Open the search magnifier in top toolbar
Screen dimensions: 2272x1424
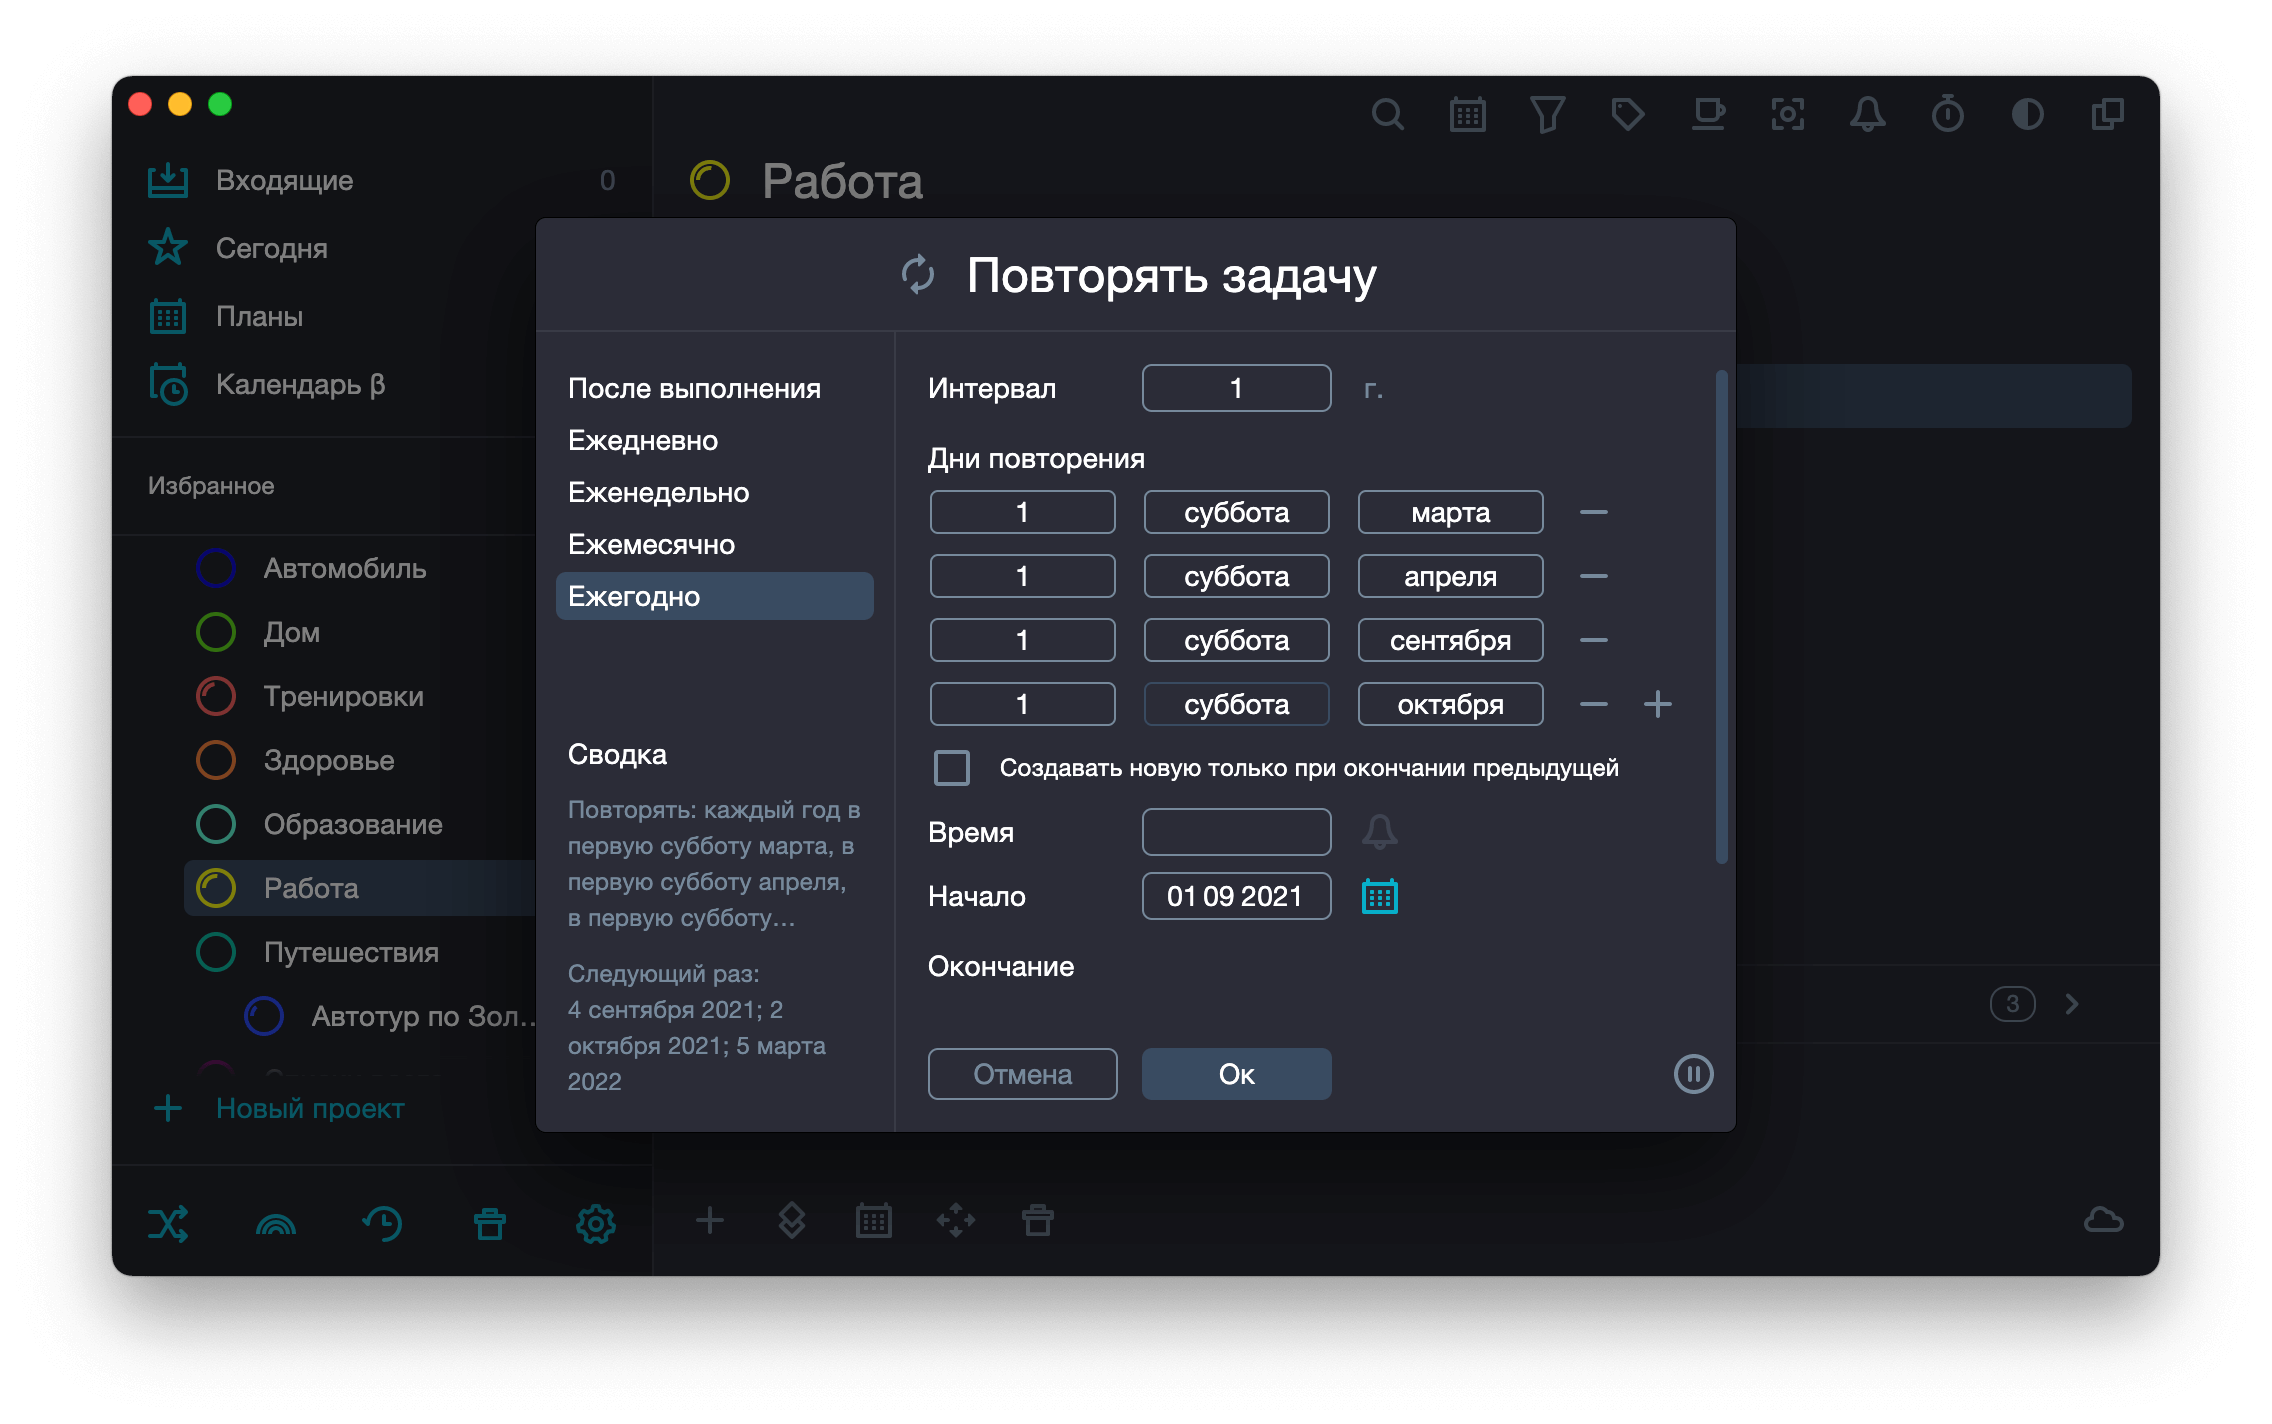pyautogui.click(x=1387, y=114)
